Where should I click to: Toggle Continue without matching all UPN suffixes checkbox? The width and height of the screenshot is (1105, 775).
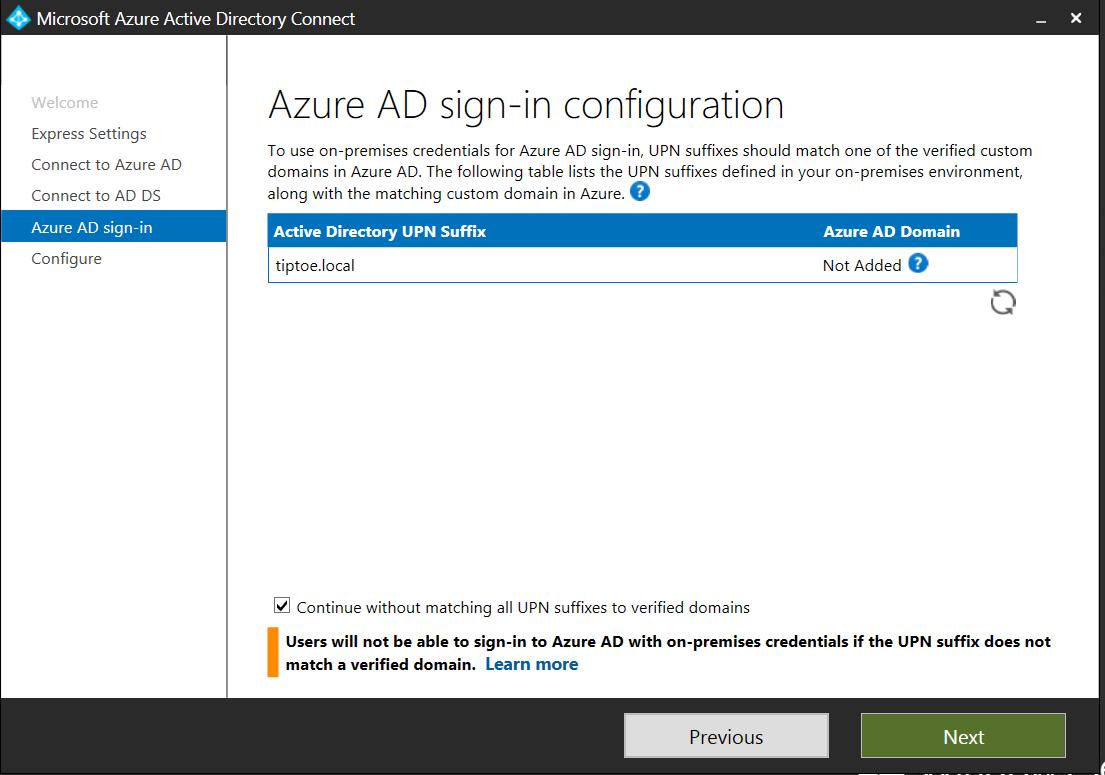click(x=282, y=605)
